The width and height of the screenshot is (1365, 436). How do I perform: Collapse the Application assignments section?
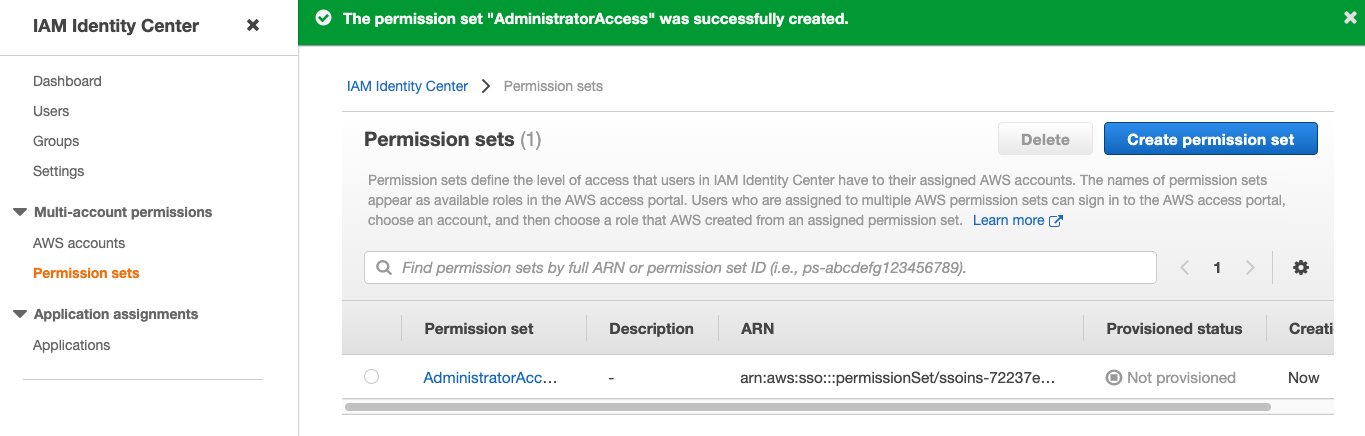[19, 314]
